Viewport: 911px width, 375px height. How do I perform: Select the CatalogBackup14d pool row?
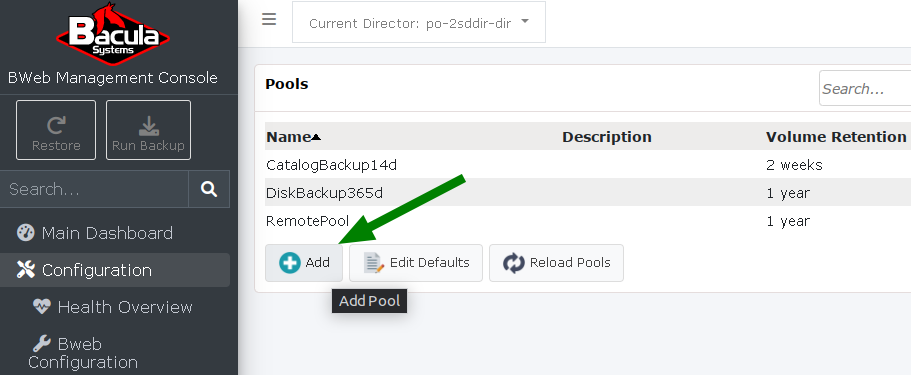click(x=588, y=165)
